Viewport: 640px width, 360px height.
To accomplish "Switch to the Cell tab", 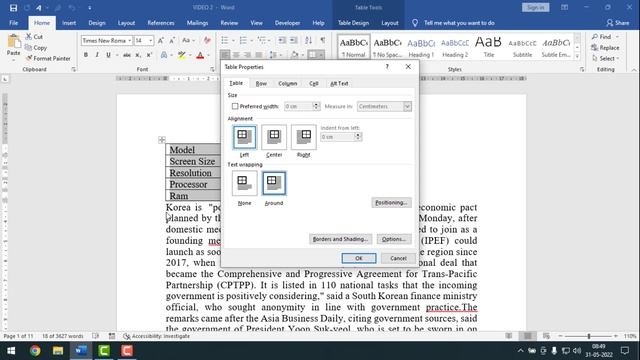I will click(x=313, y=84).
